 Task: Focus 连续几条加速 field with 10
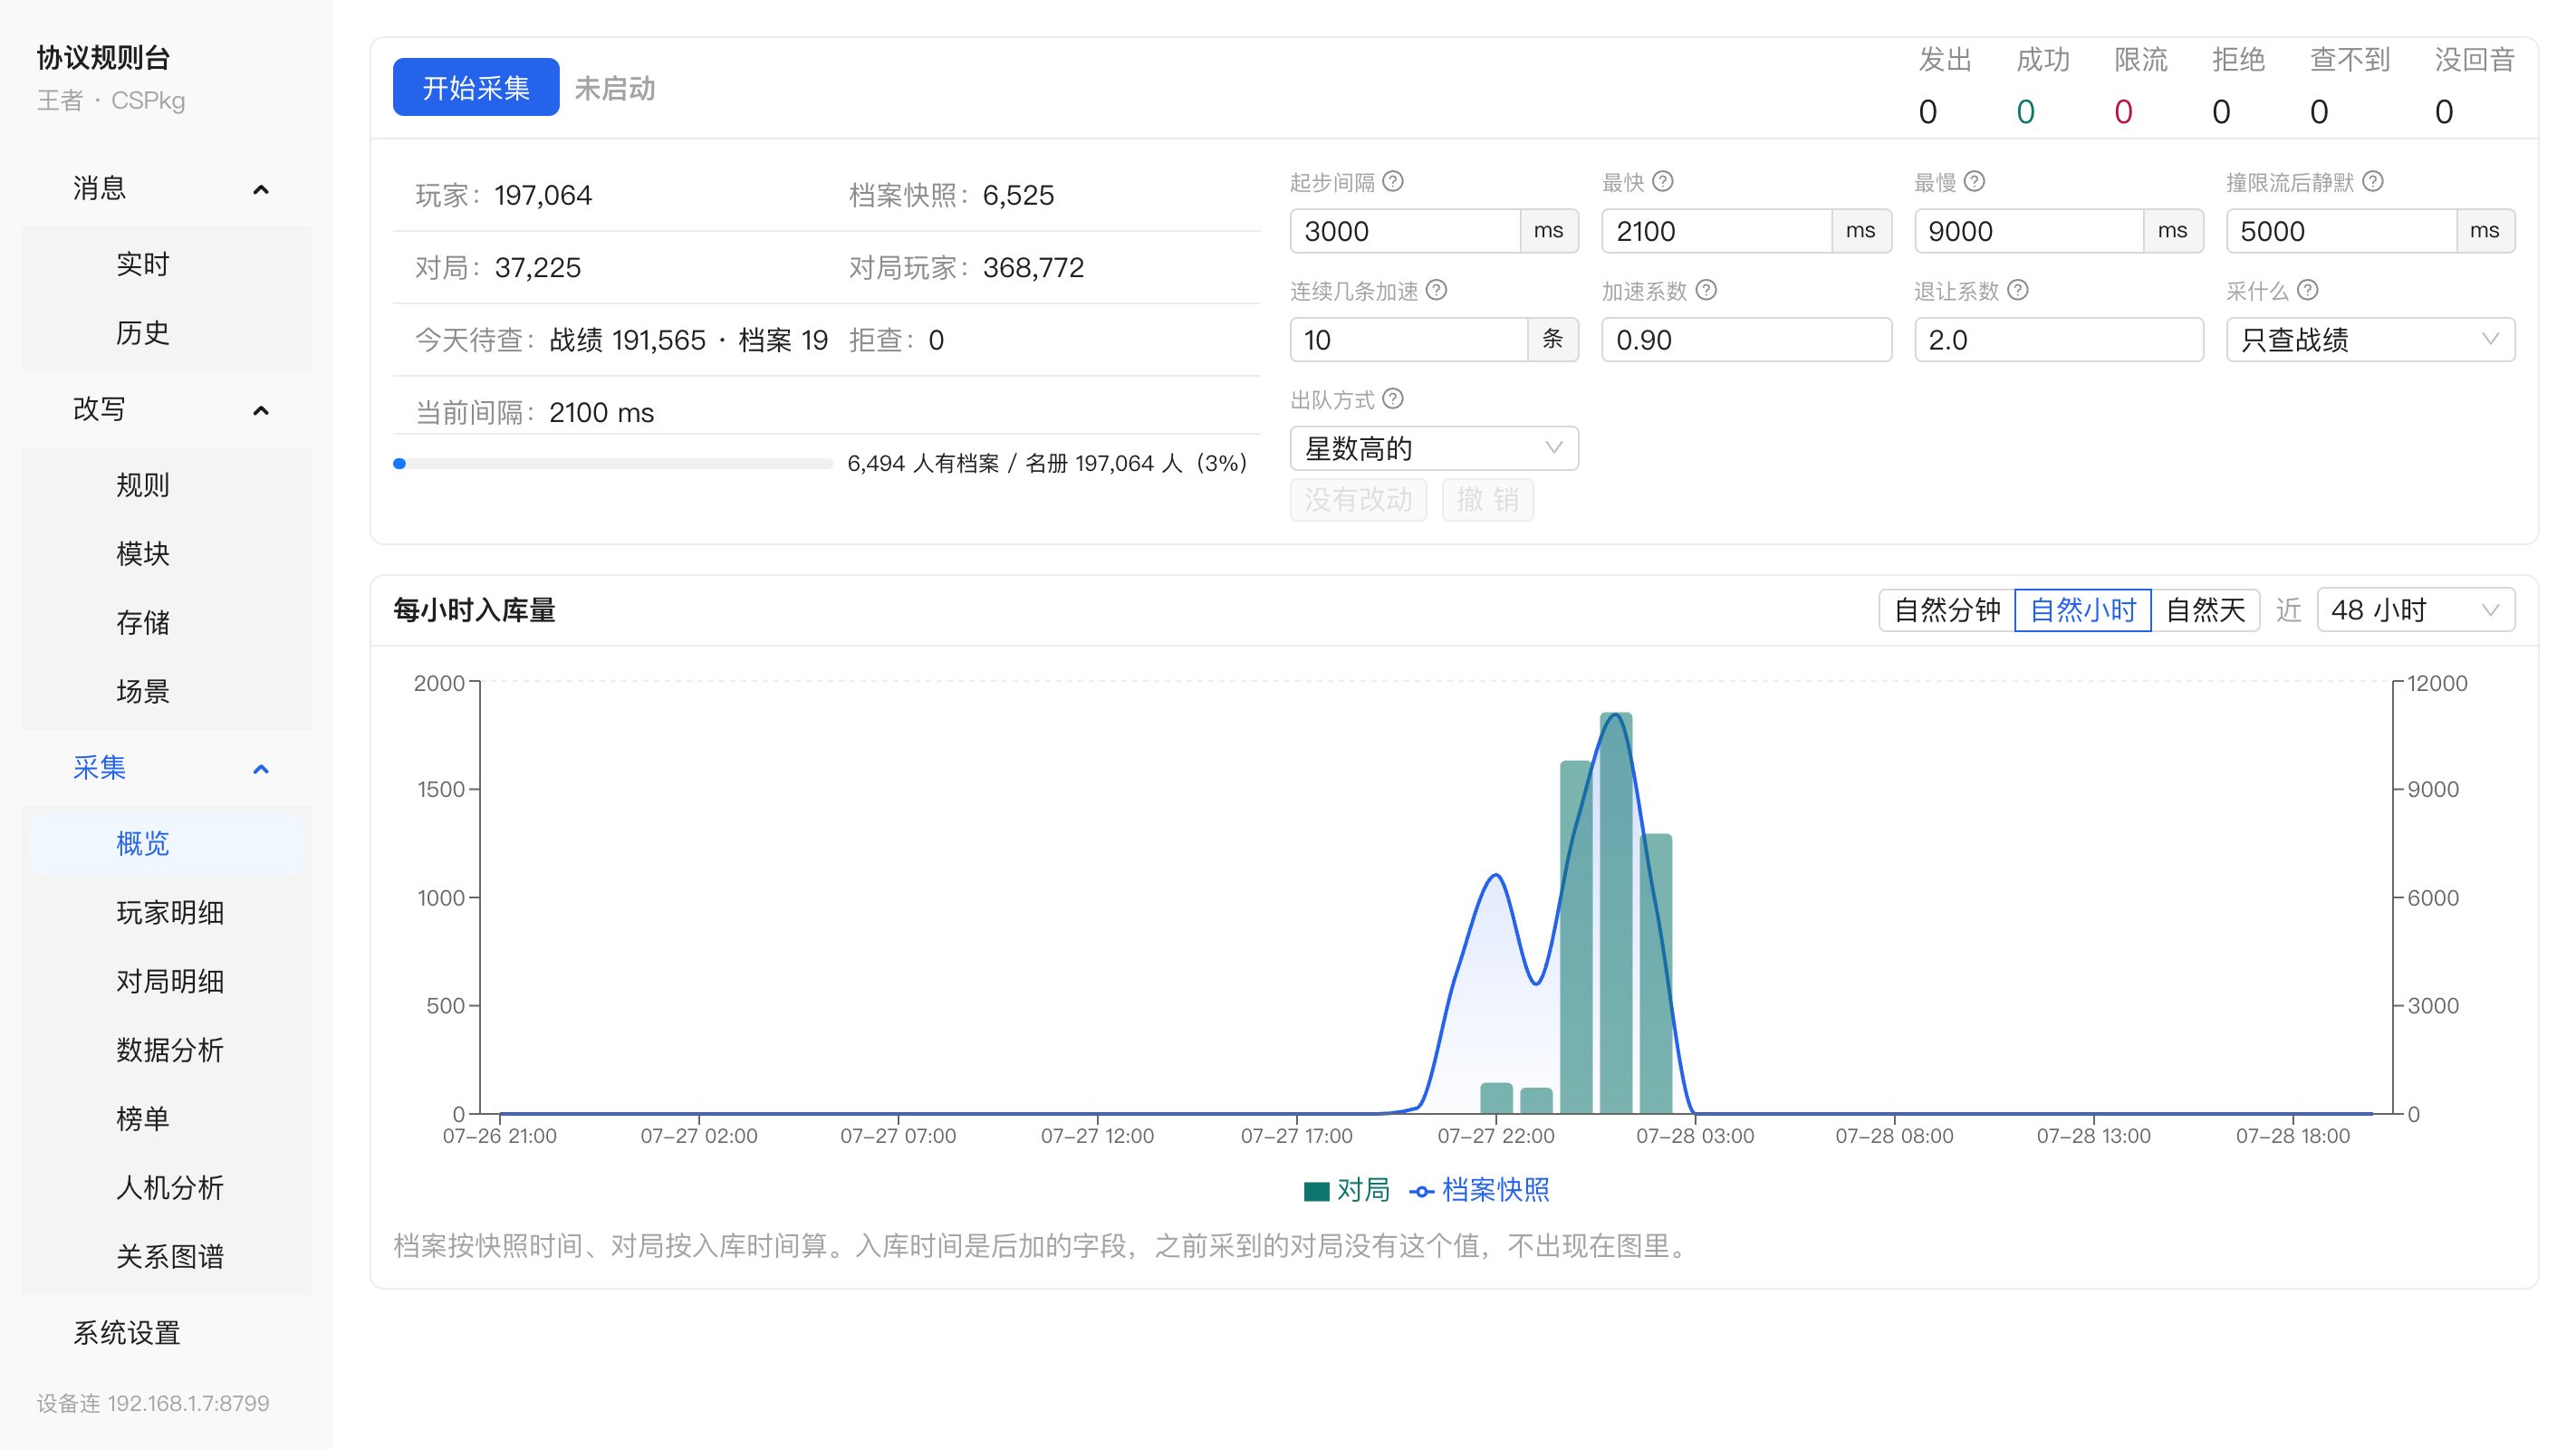coord(1408,340)
